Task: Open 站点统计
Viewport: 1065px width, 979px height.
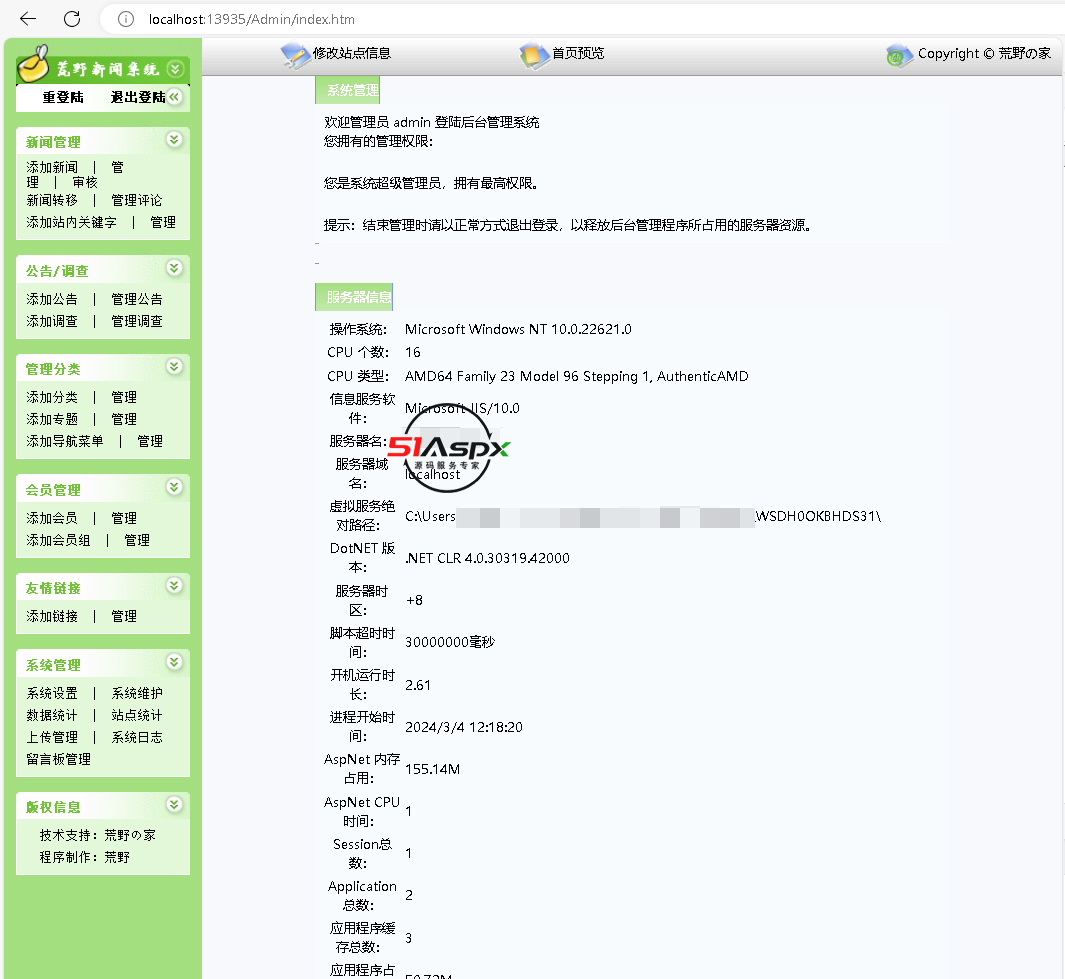Action: (137, 715)
